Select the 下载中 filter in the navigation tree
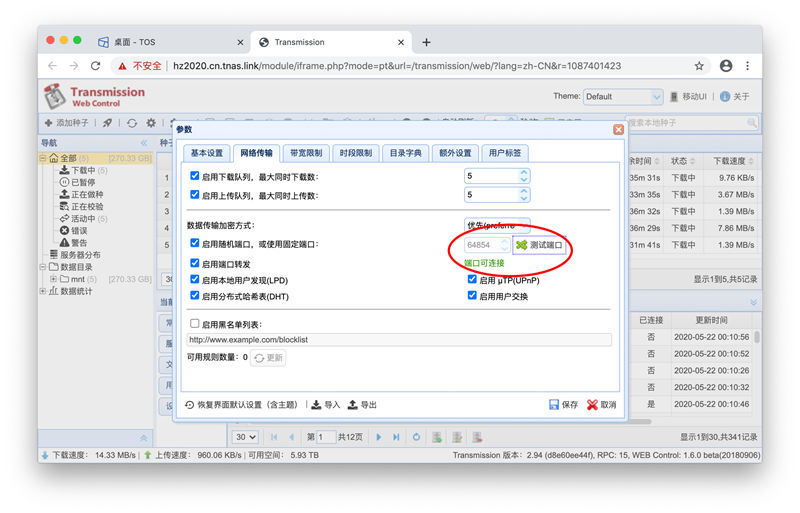The width and height of the screenshot is (800, 513). coord(84,170)
